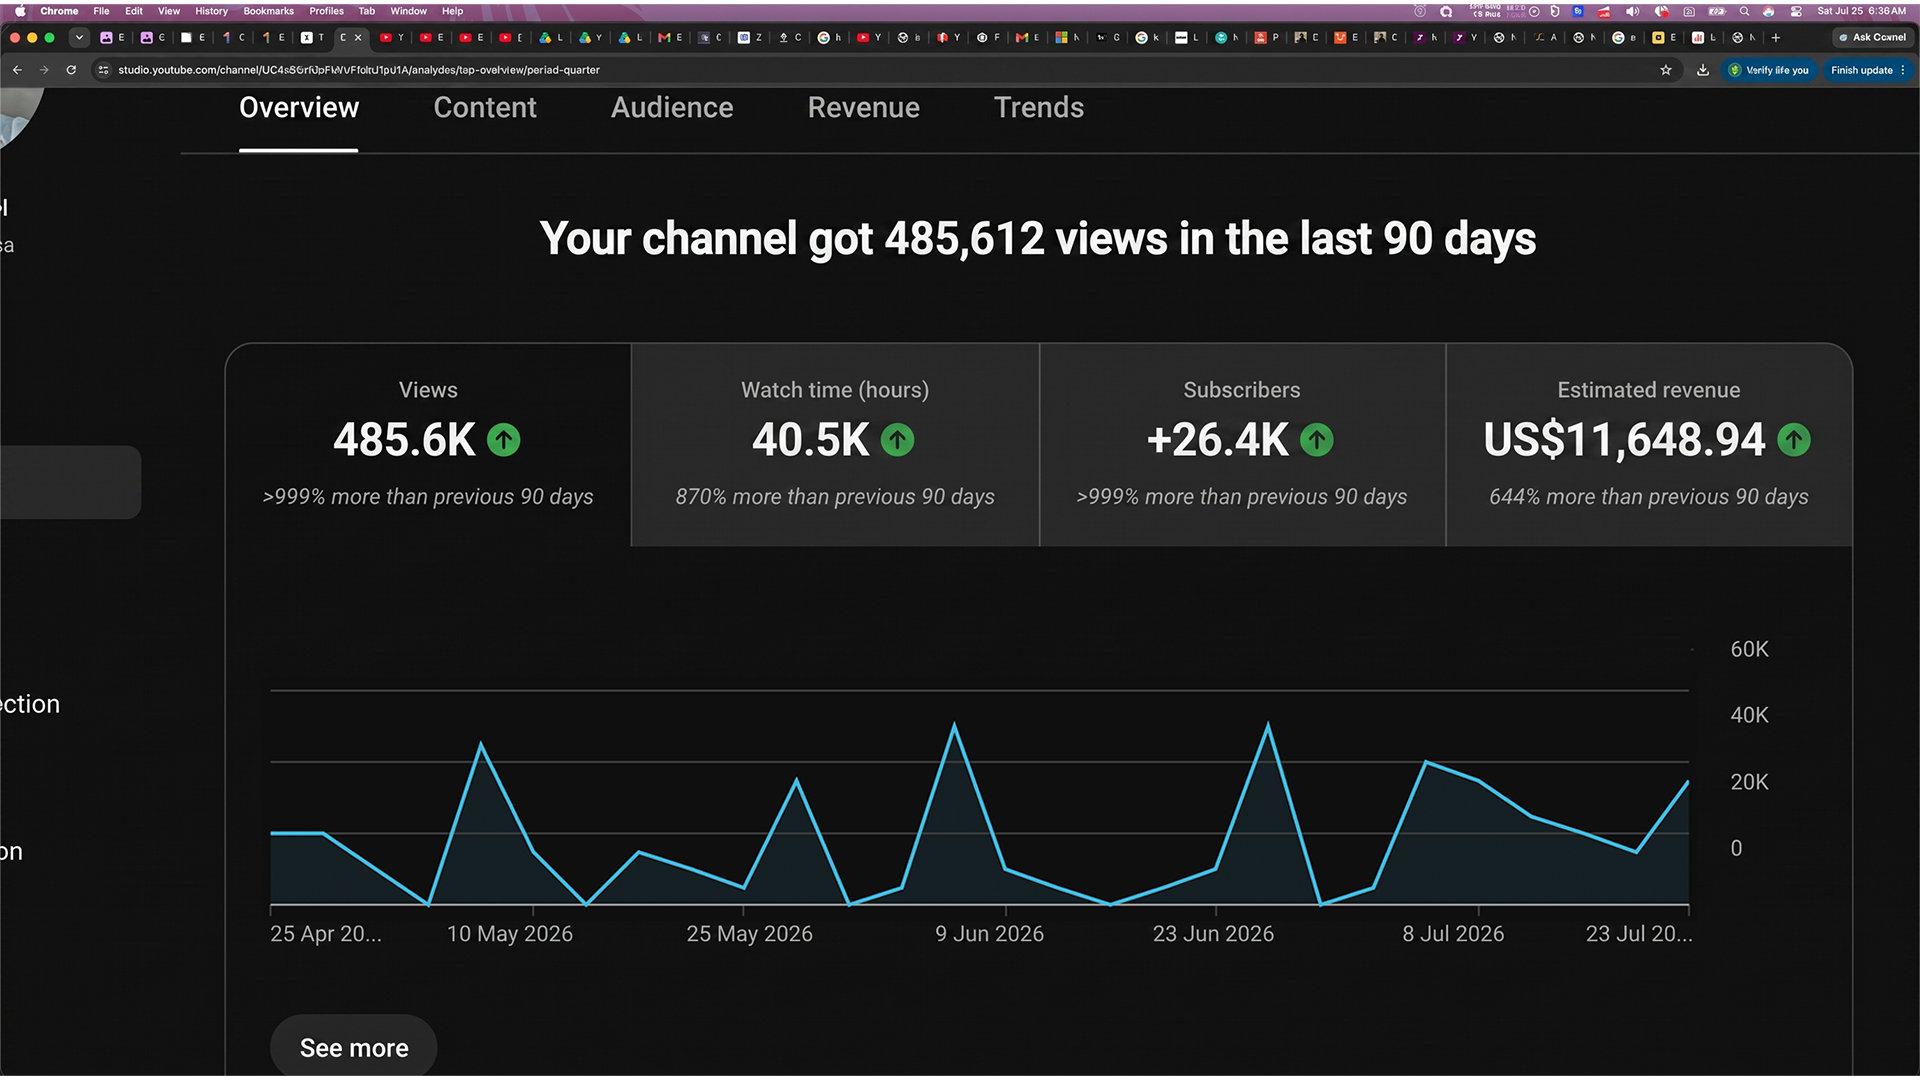Click the browser forward arrow
The height and width of the screenshot is (1080, 1920).
tap(44, 70)
